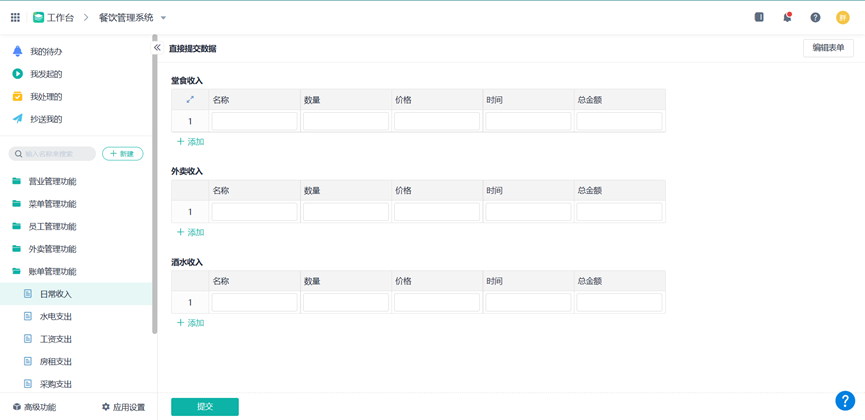Click the 编辑表单 button
Image resolution: width=865 pixels, height=420 pixels.
[x=828, y=48]
